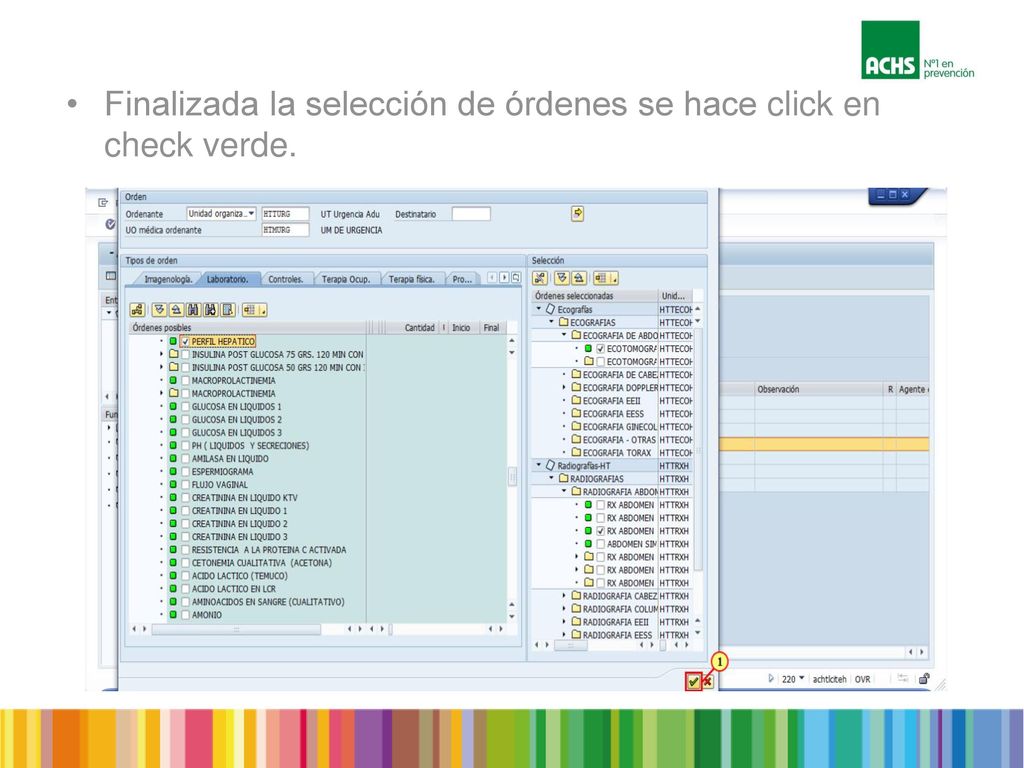Switch to the Terapia física tab

pos(411,279)
